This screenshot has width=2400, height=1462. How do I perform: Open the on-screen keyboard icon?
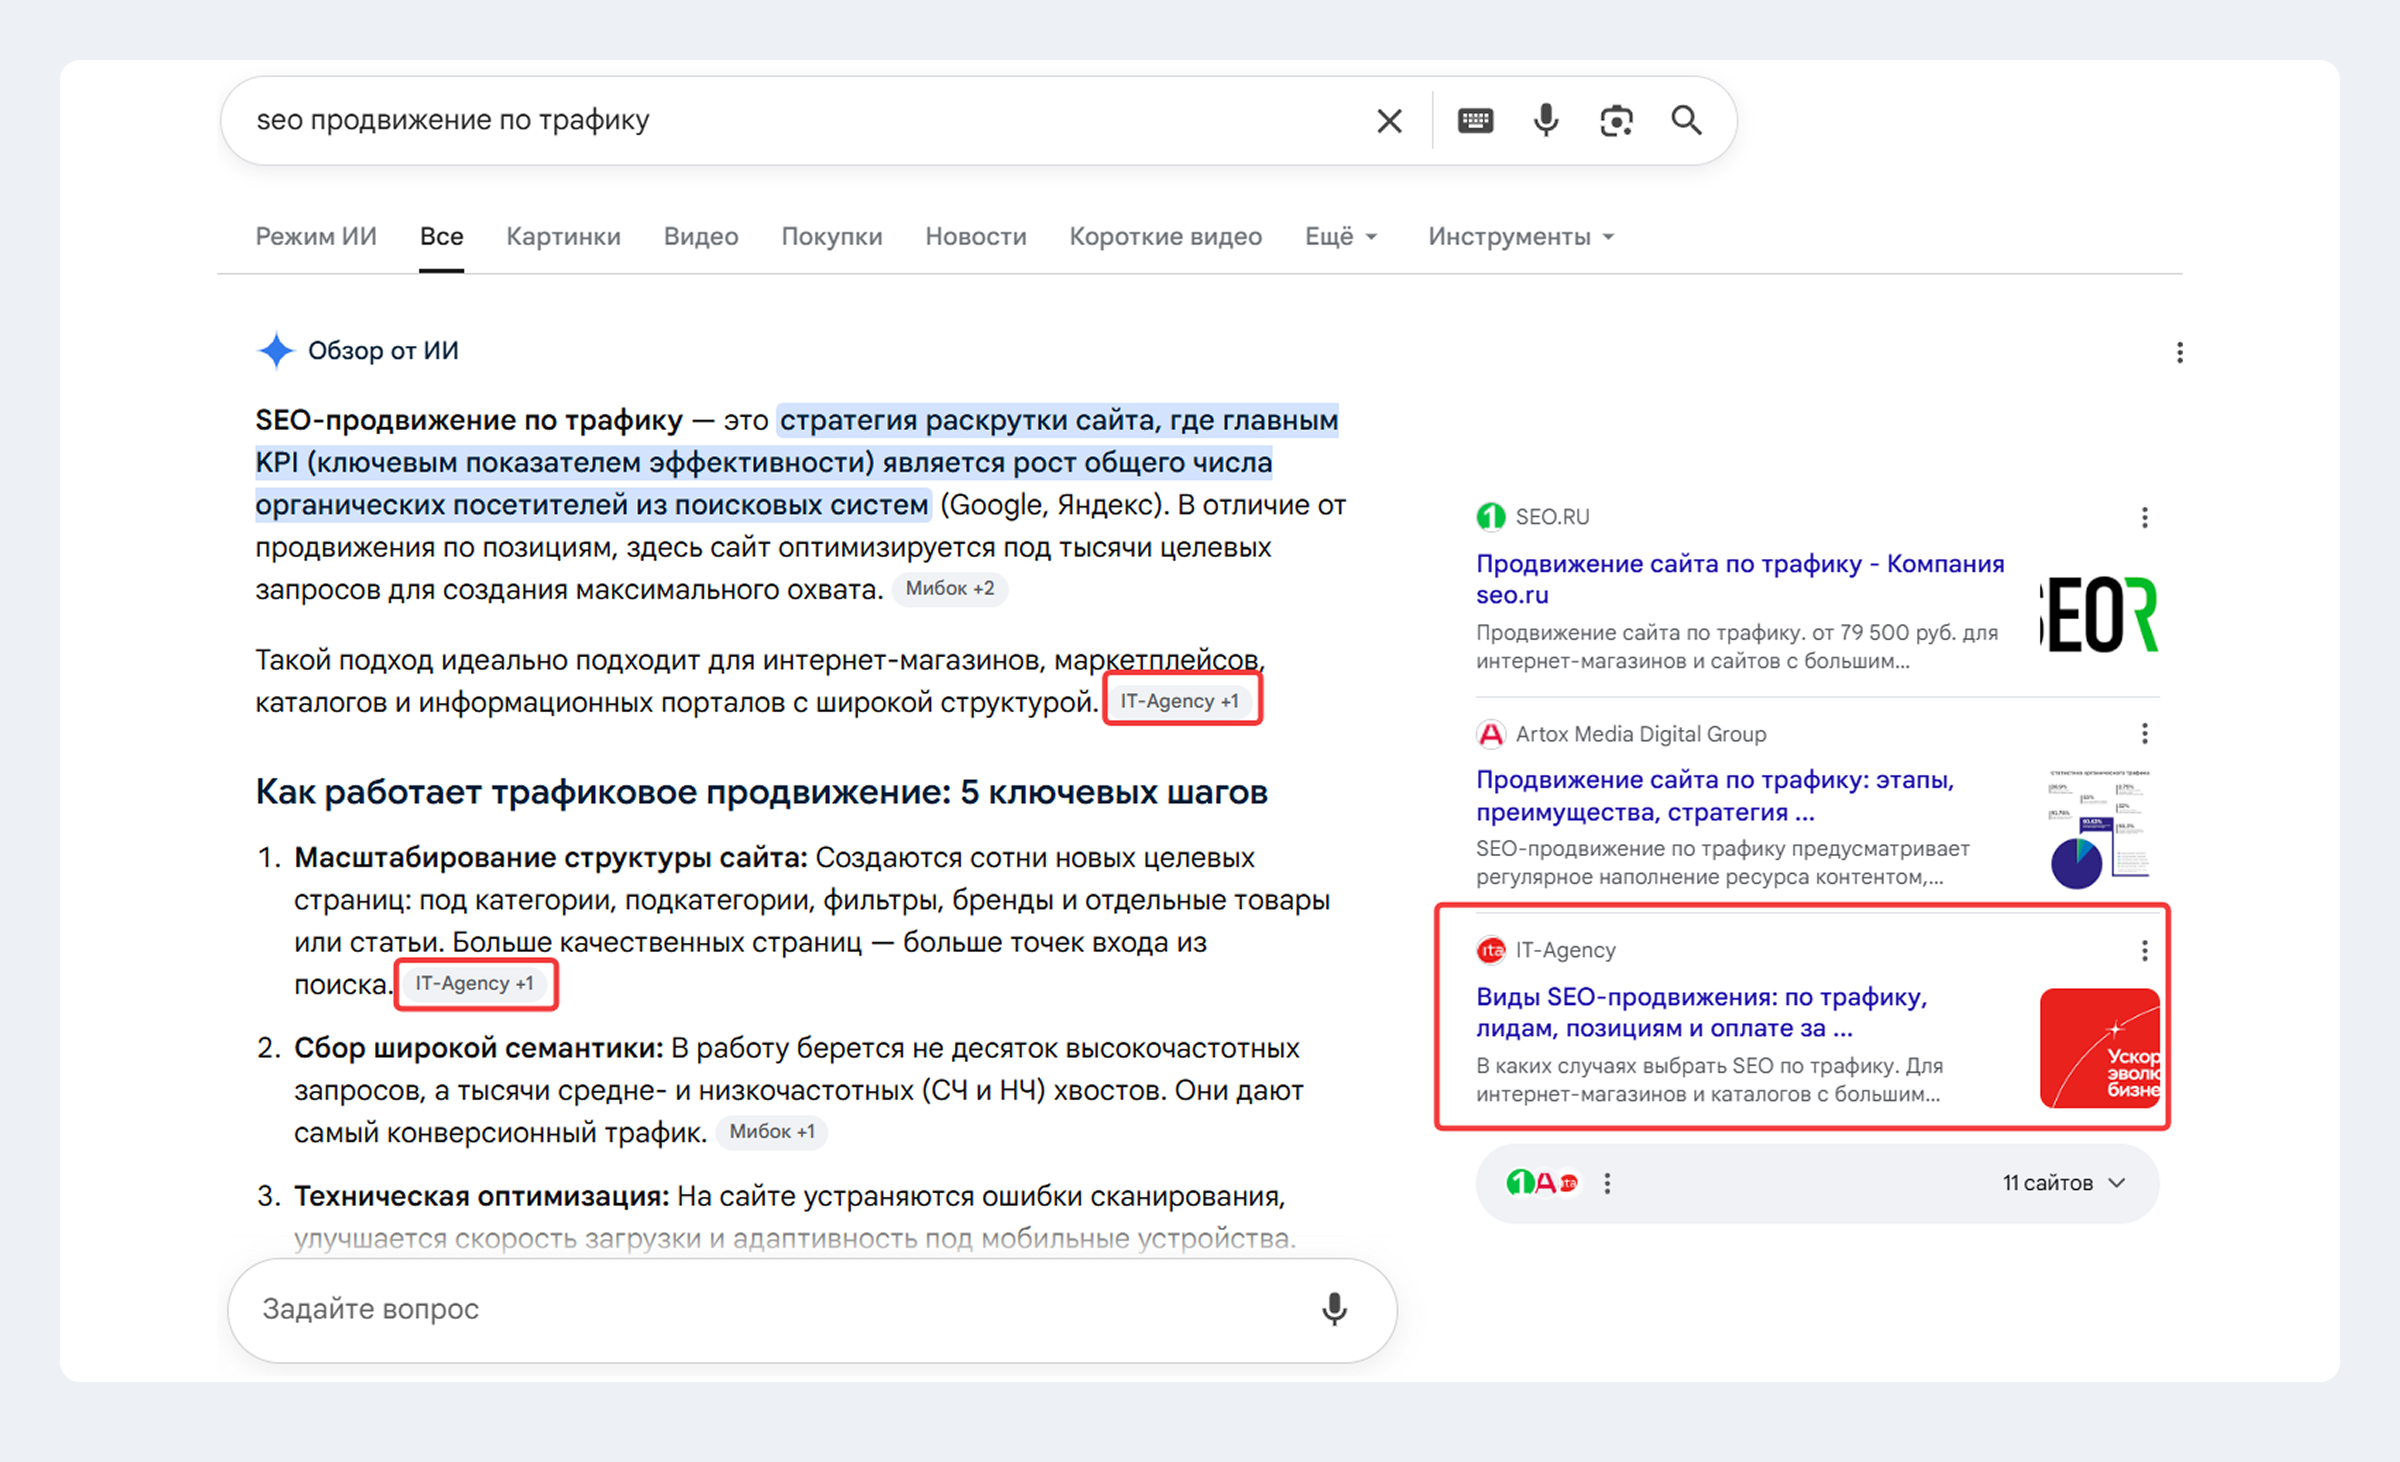1475,121
